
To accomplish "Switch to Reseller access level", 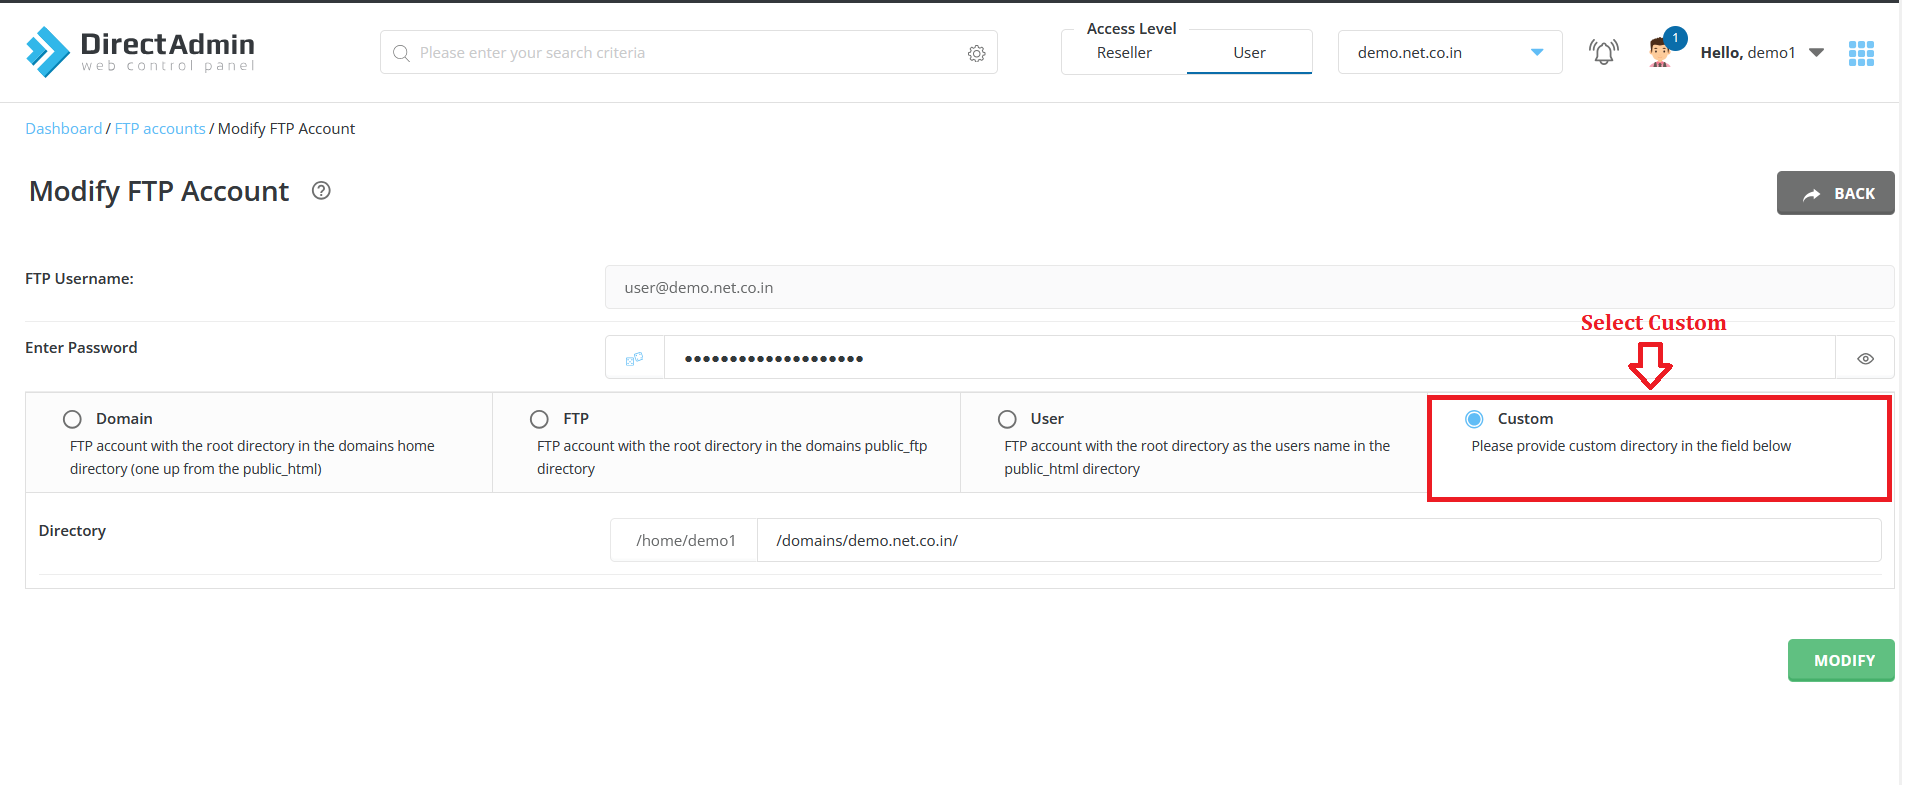I will 1124,53.
